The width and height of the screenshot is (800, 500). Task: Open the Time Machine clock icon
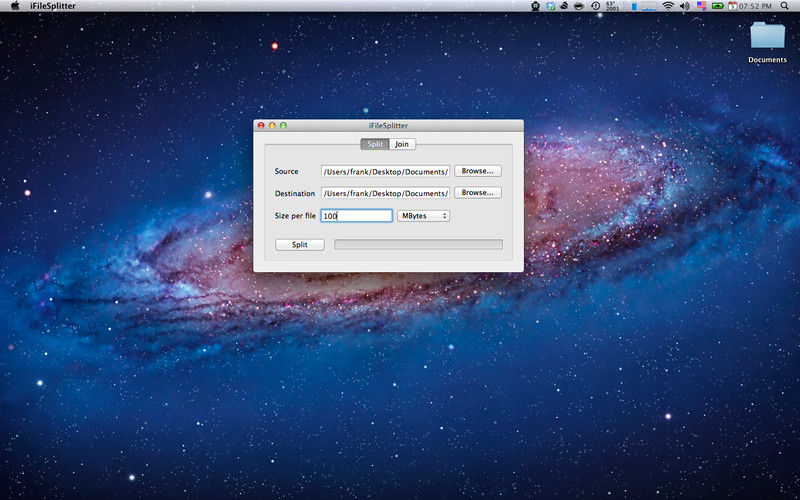tap(595, 6)
